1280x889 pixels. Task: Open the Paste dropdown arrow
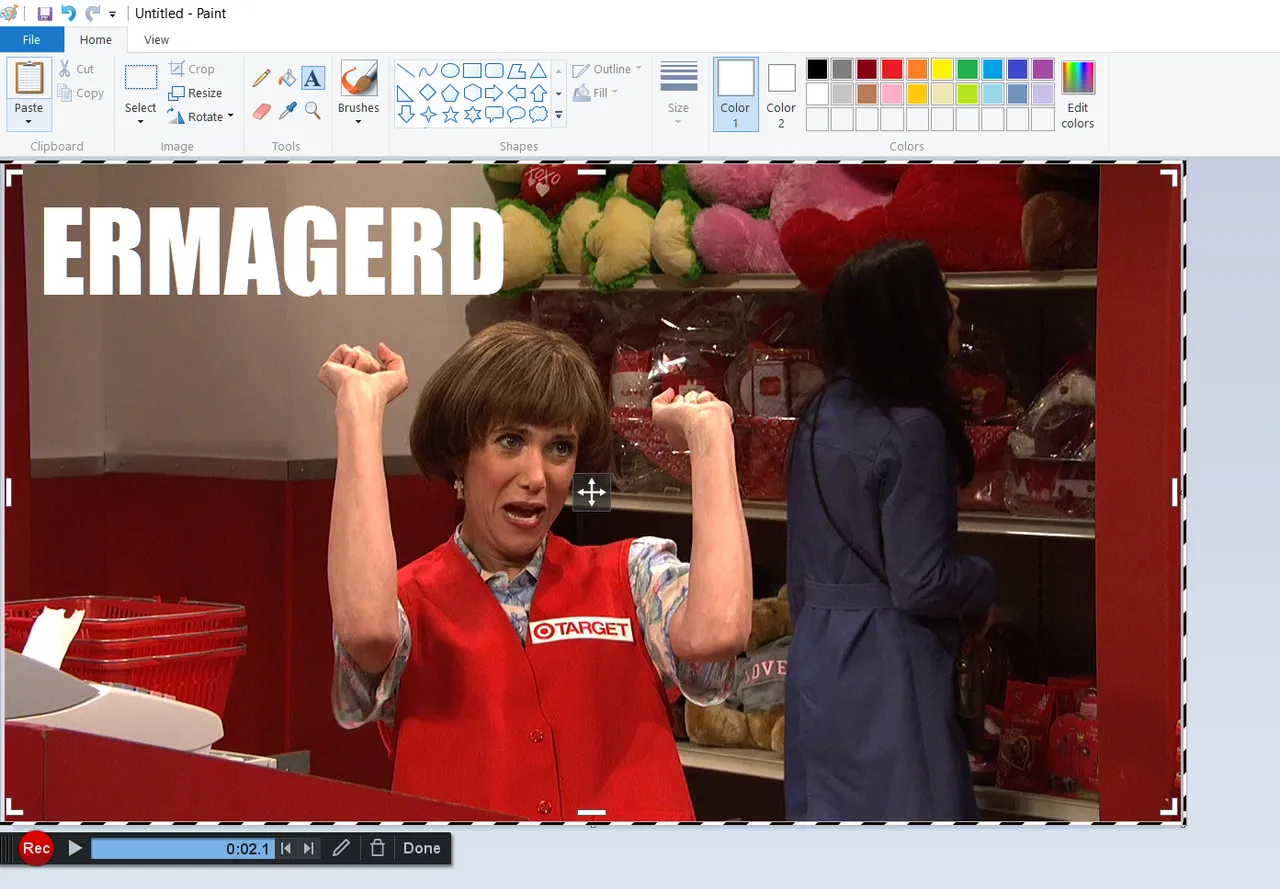[29, 122]
